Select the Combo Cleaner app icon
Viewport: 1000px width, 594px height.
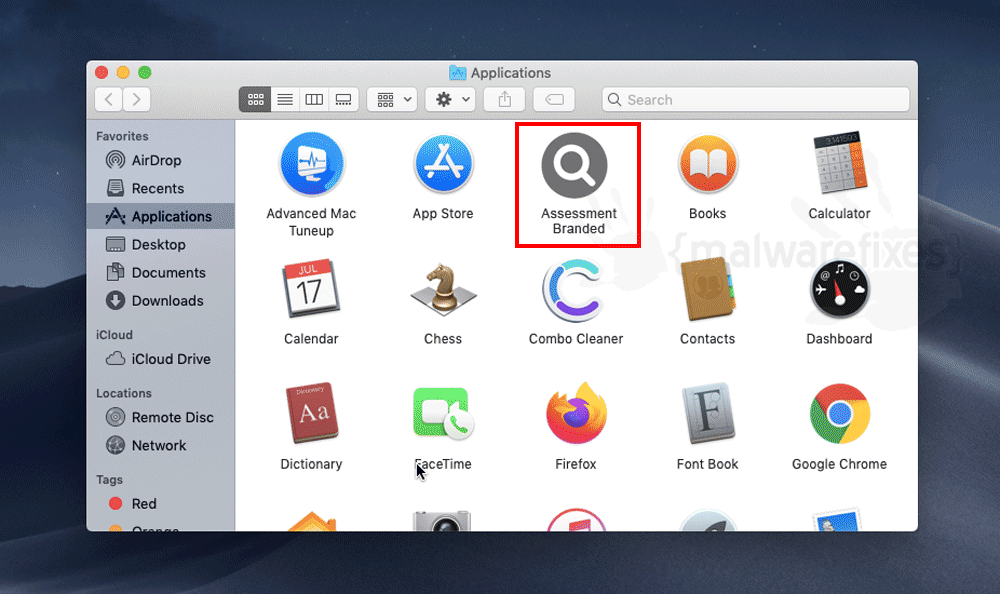575,290
